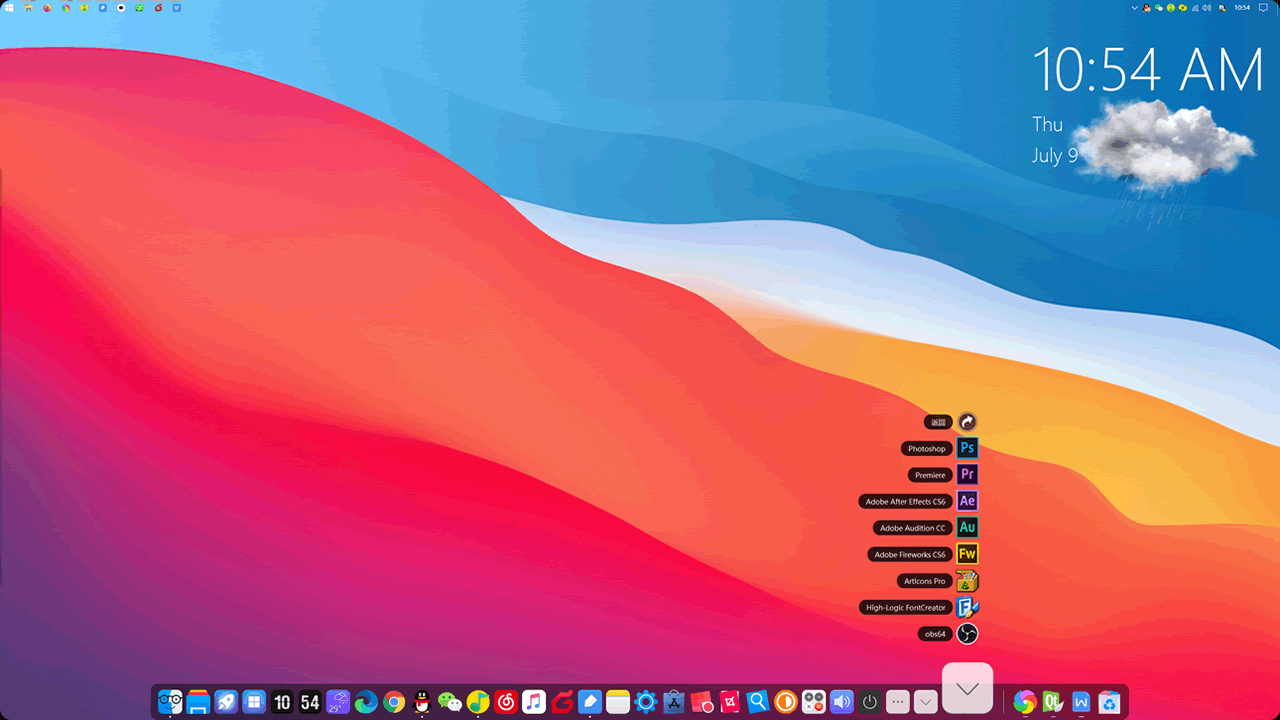Click the power button in dock
Viewport: 1280px width, 720px height.
pos(870,702)
